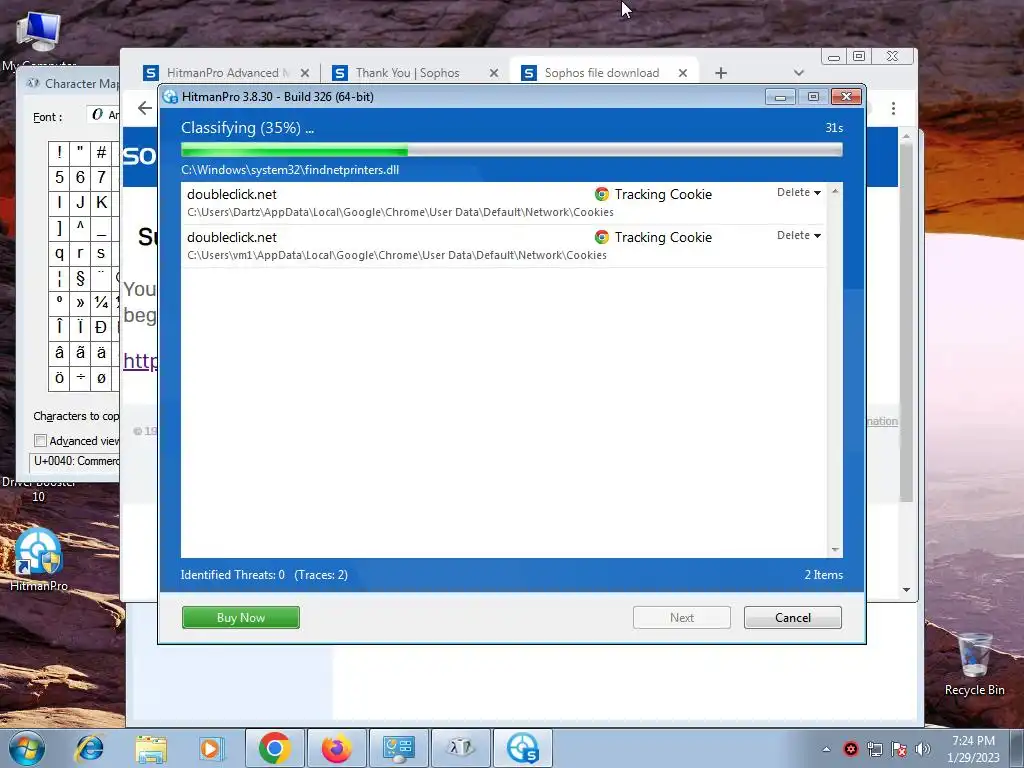Open network tray icon
The image size is (1024, 768).
[874, 749]
